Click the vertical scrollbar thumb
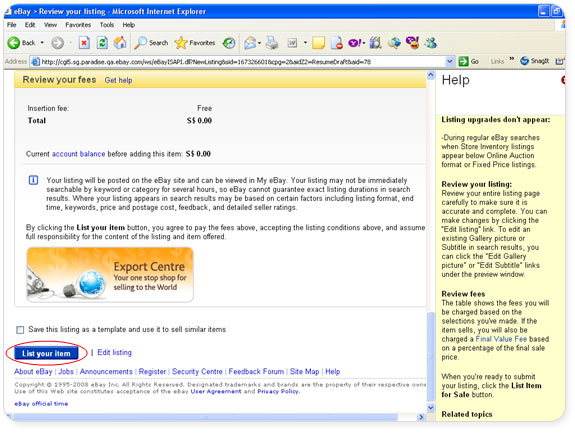This screenshot has height=439, width=575. point(431,356)
